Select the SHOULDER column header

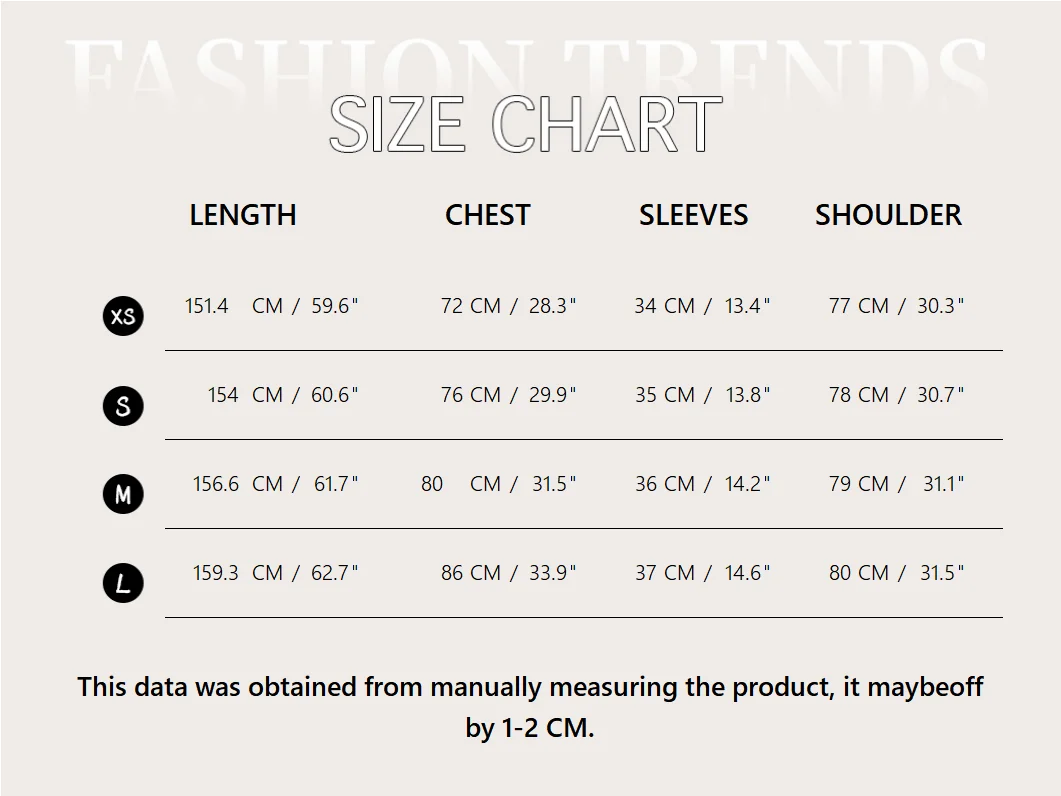pos(888,215)
